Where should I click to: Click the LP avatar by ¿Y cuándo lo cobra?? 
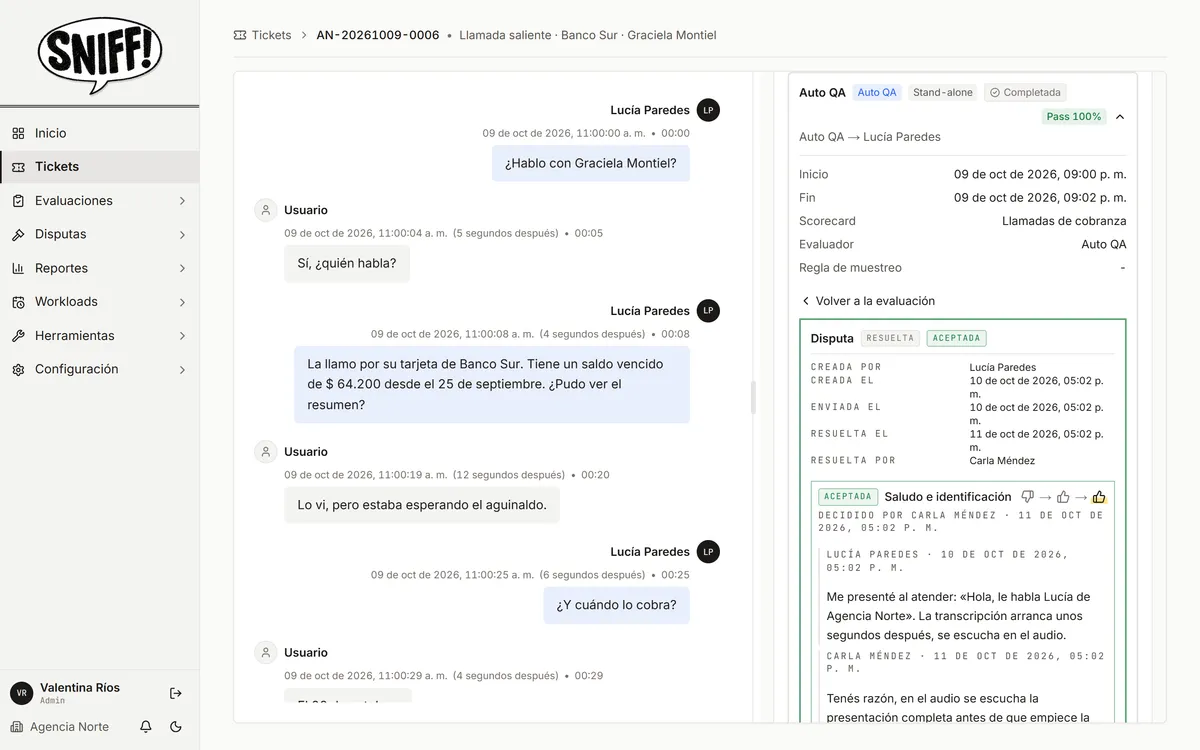708,552
